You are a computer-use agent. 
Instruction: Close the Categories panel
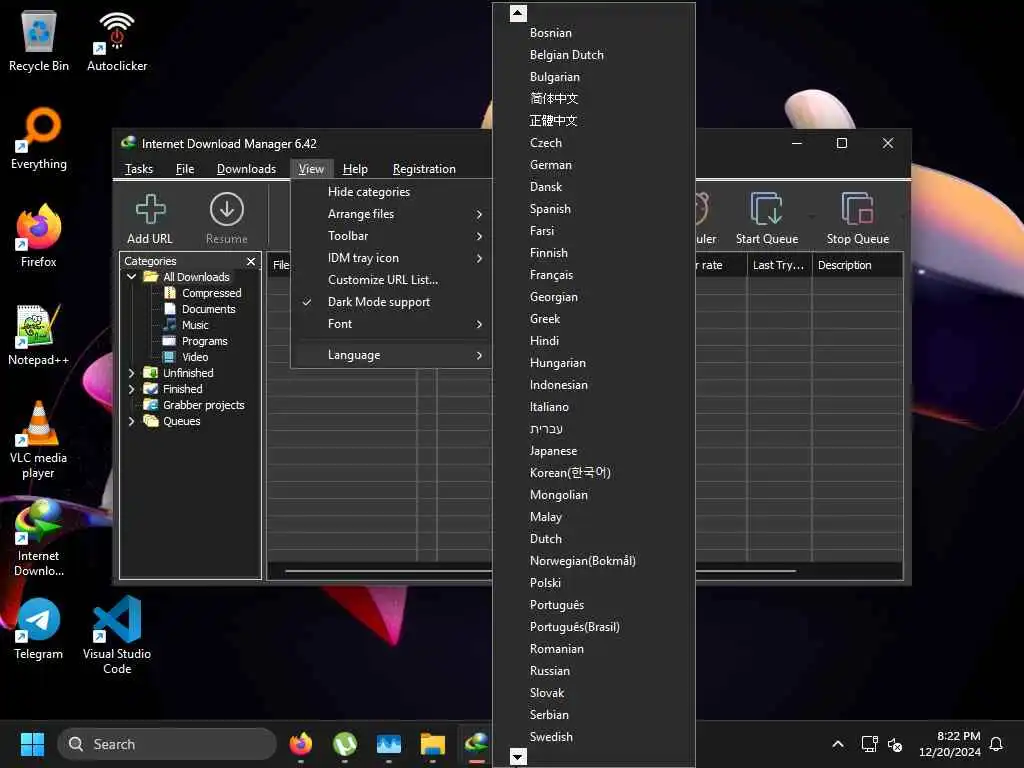point(251,261)
